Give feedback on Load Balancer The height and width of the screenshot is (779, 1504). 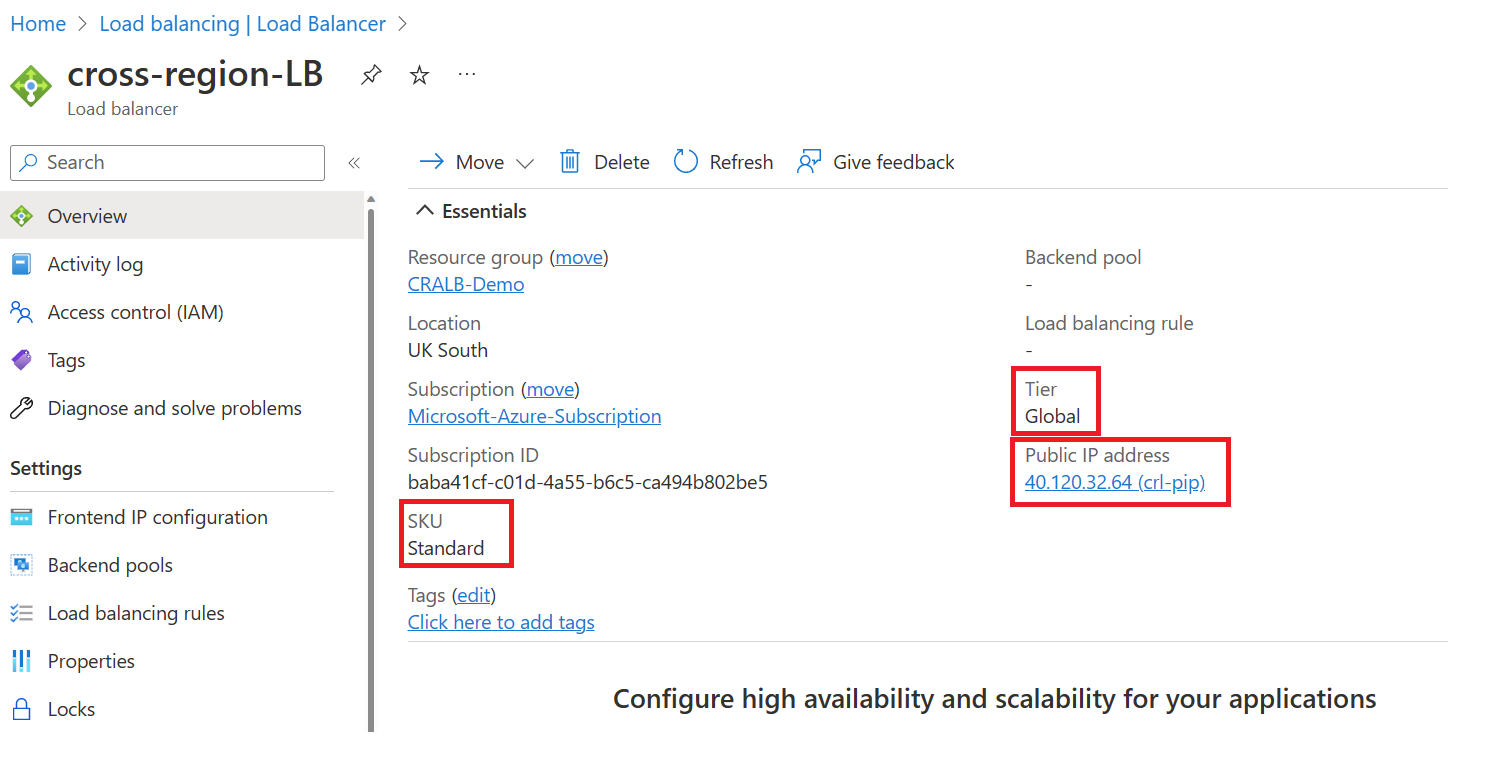tap(875, 161)
